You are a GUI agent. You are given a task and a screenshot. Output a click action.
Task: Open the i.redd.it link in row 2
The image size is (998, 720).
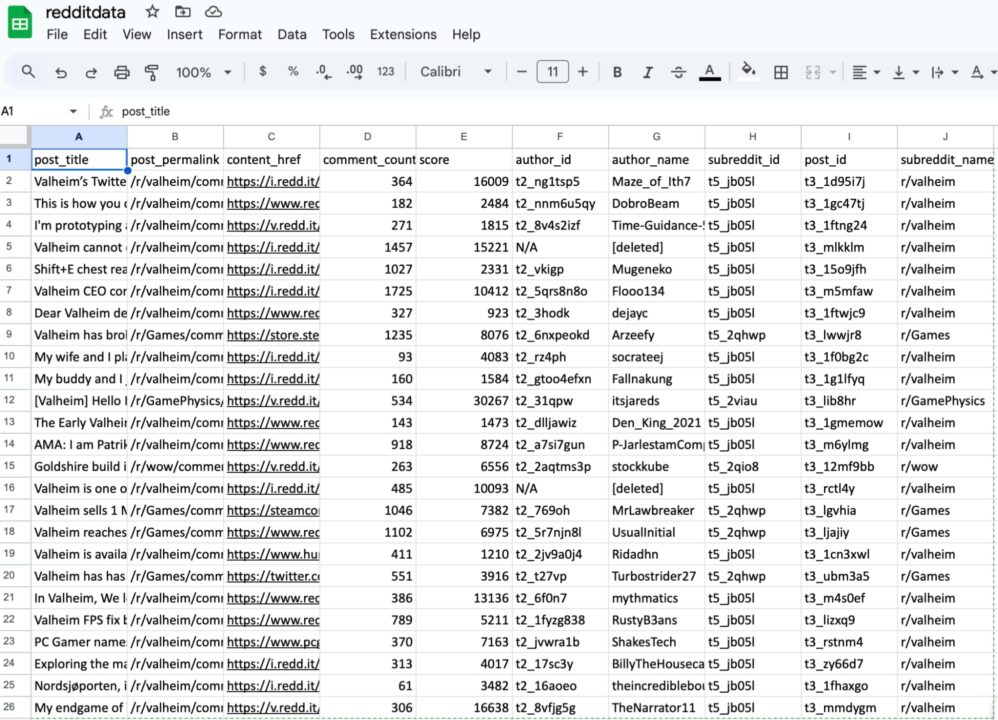coord(273,181)
